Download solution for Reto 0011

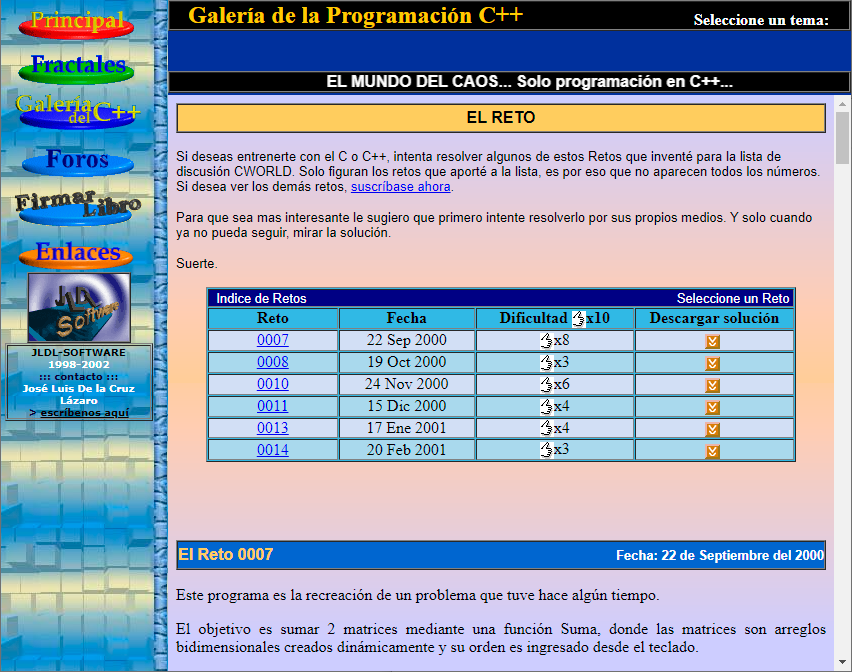[x=713, y=407]
